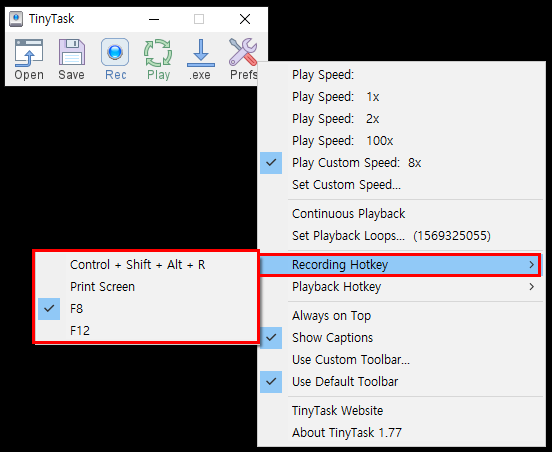Select F8 as recording hotkey

146,309
